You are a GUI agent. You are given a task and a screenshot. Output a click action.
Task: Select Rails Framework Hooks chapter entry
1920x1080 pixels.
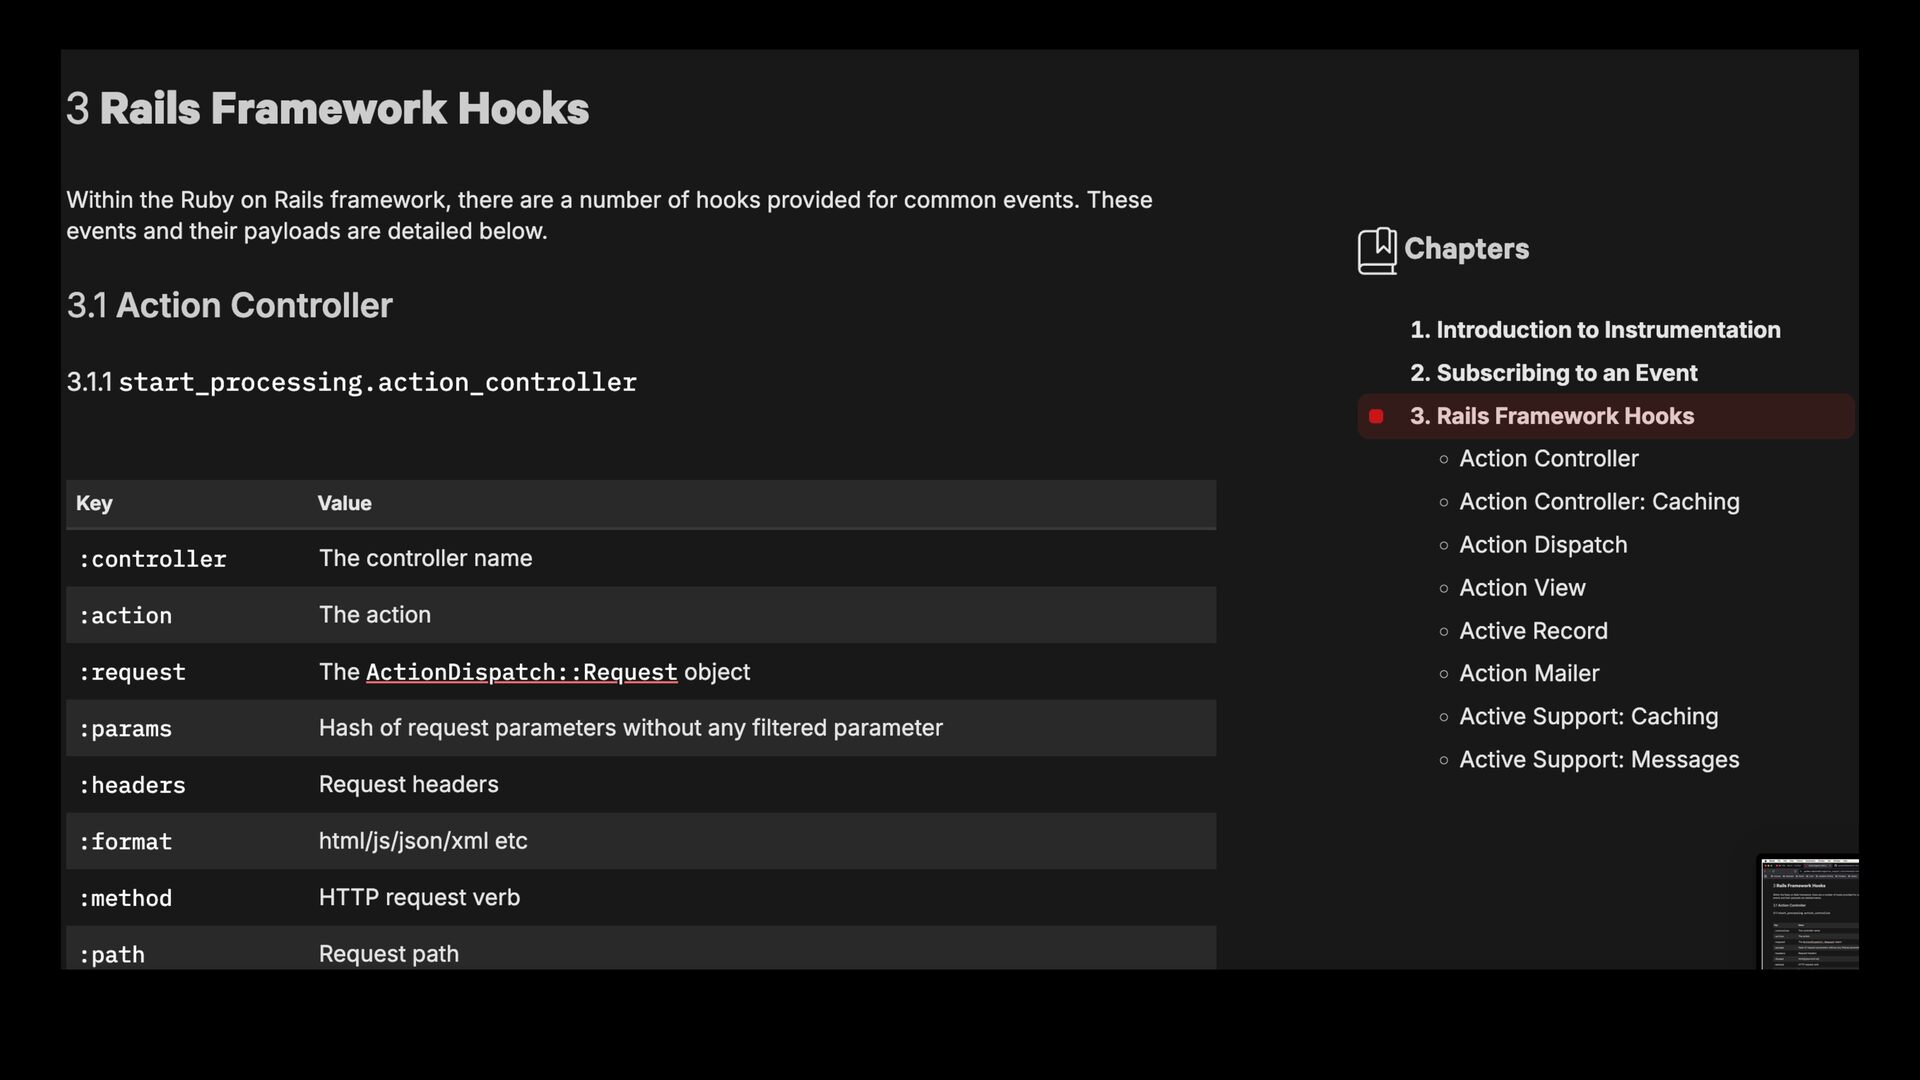(x=1551, y=416)
